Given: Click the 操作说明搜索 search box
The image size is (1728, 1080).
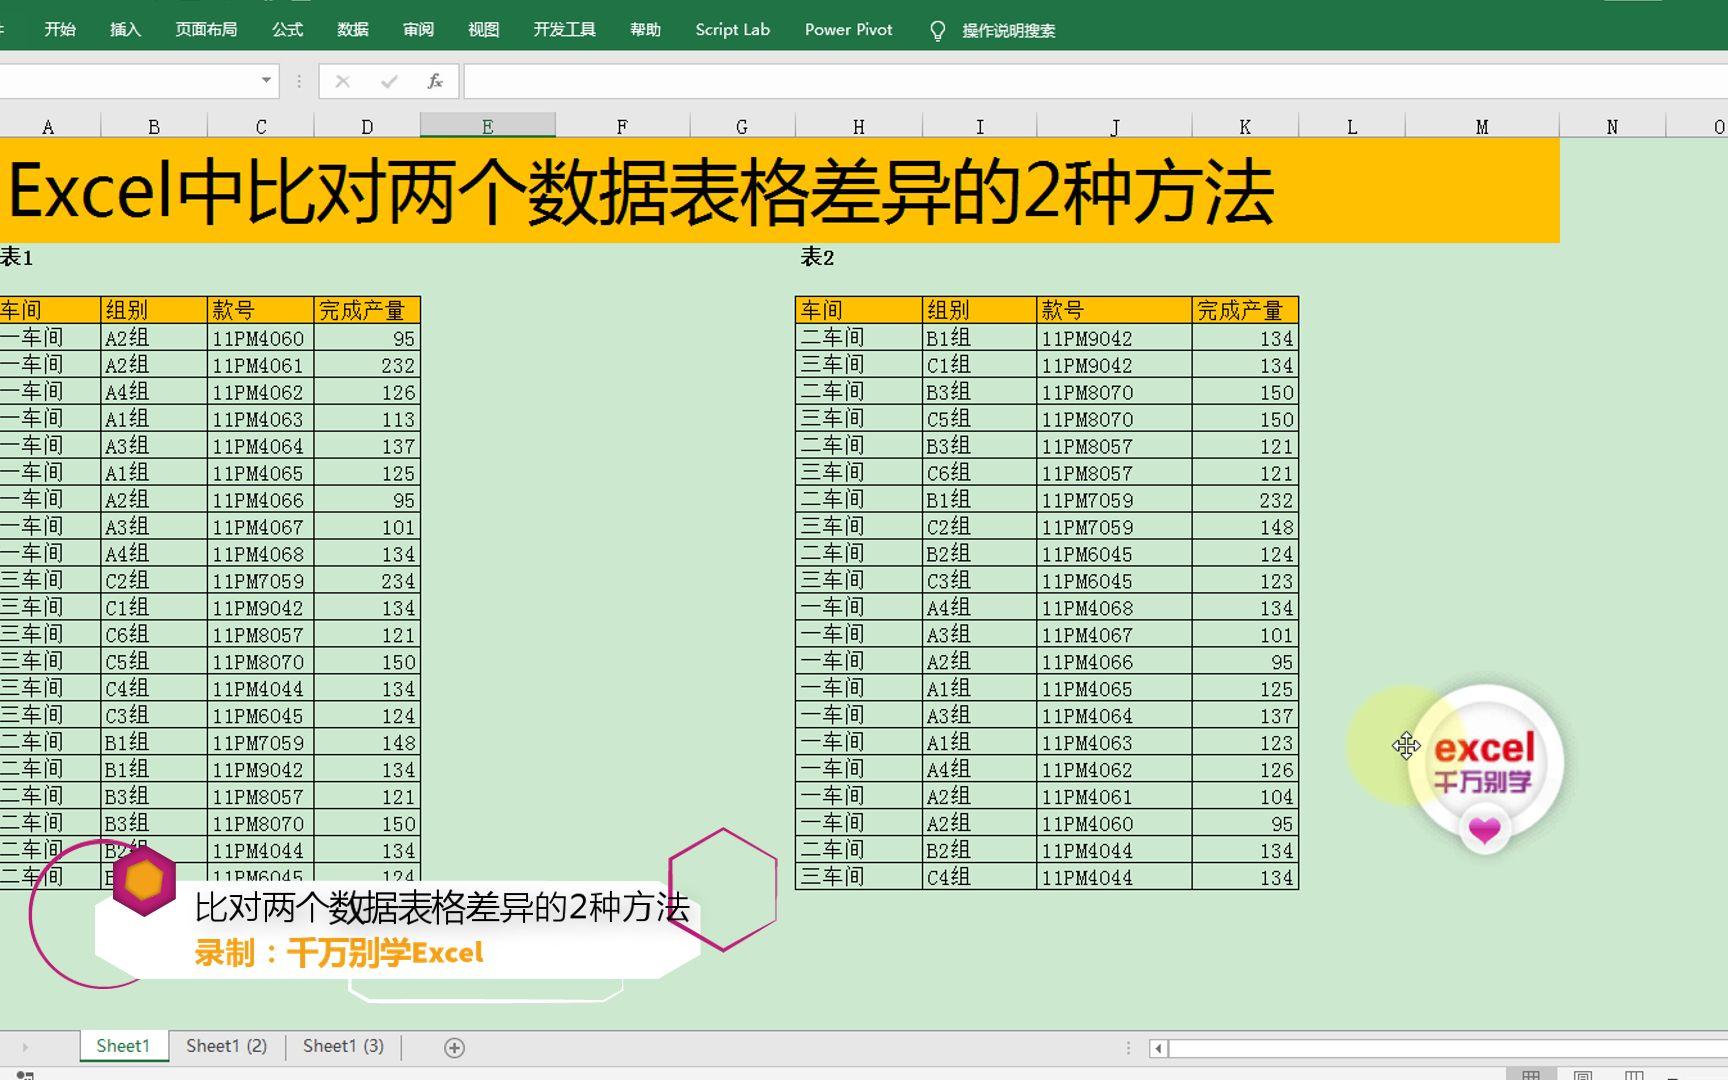Looking at the screenshot, I should point(1008,31).
